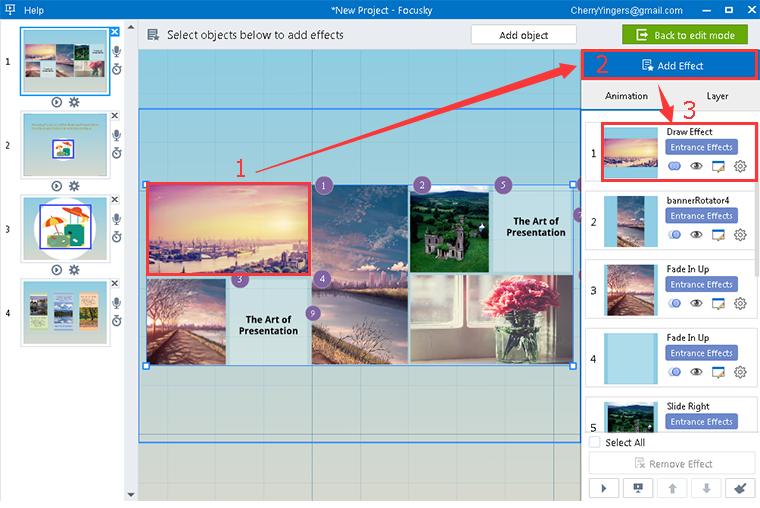Click Entrance Effects for bannerRotator4
Viewport: 760px width, 508px height.
coord(701,216)
